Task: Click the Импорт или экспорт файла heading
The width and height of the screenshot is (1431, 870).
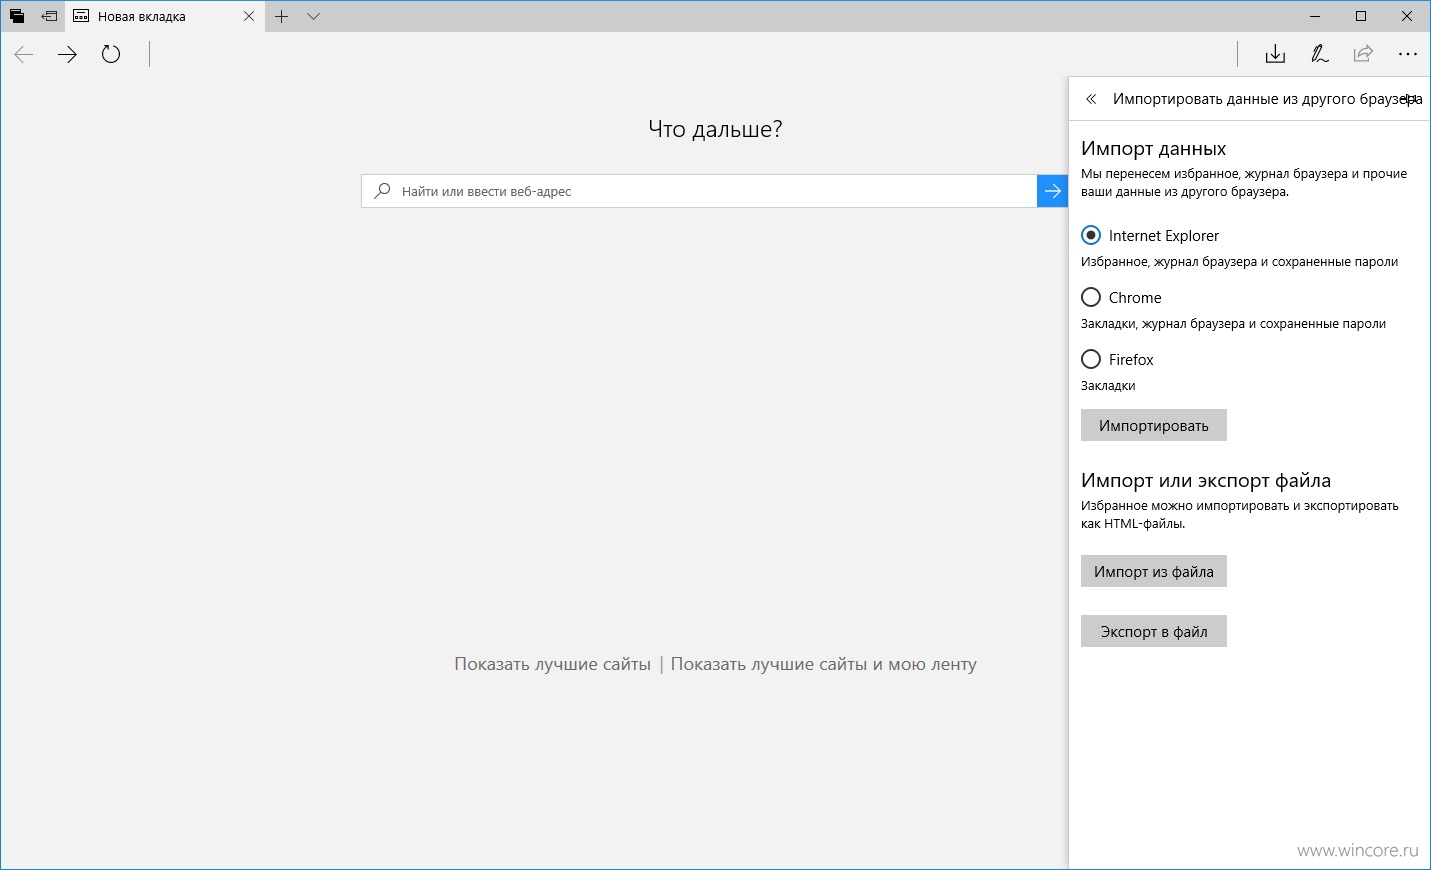Action: coord(1206,481)
